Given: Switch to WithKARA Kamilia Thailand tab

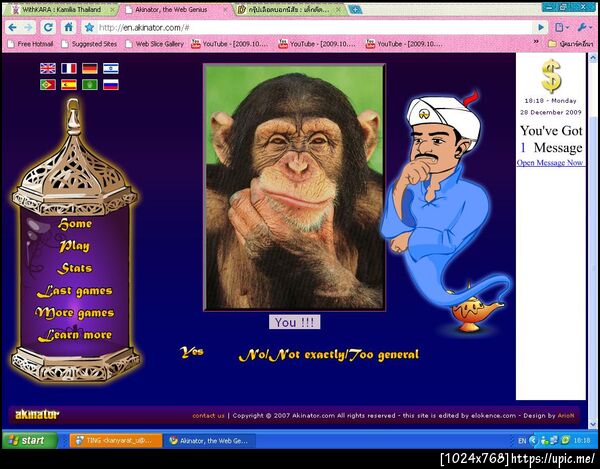Looking at the screenshot, I should coord(61,10).
